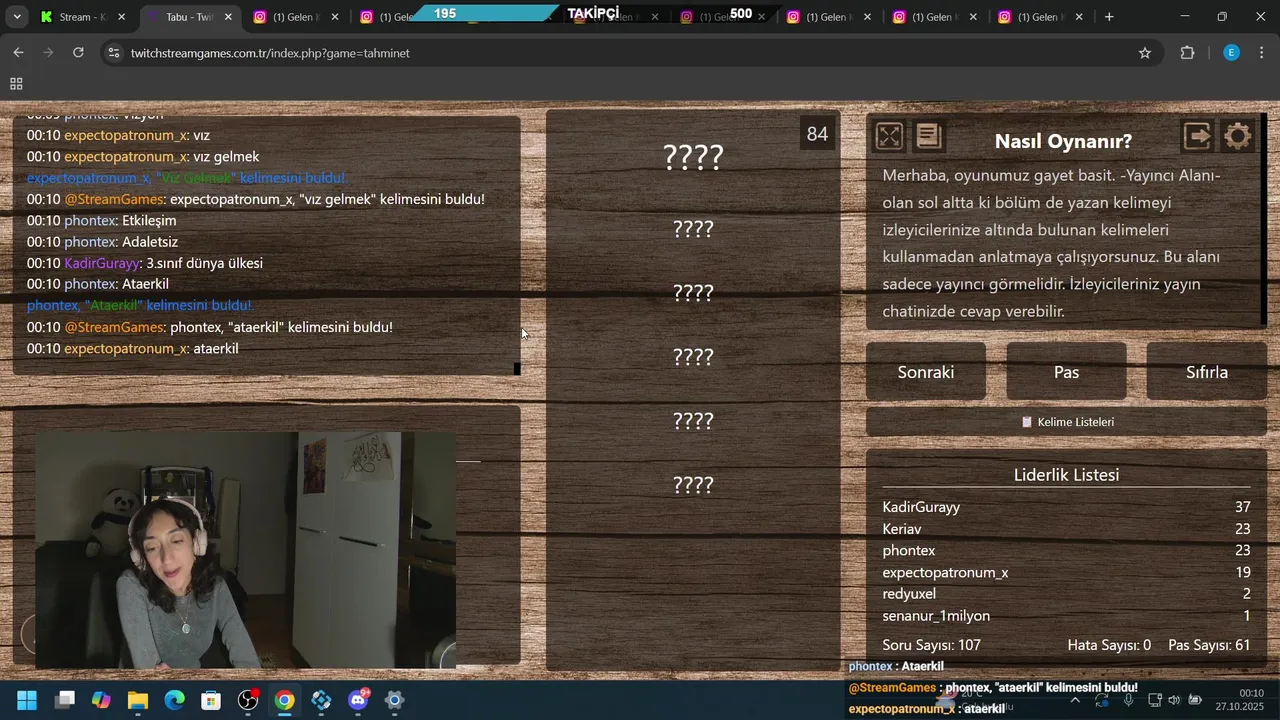Click Hata Sayısı: 0 stat
Image resolution: width=1280 pixels, height=720 pixels.
1109,645
